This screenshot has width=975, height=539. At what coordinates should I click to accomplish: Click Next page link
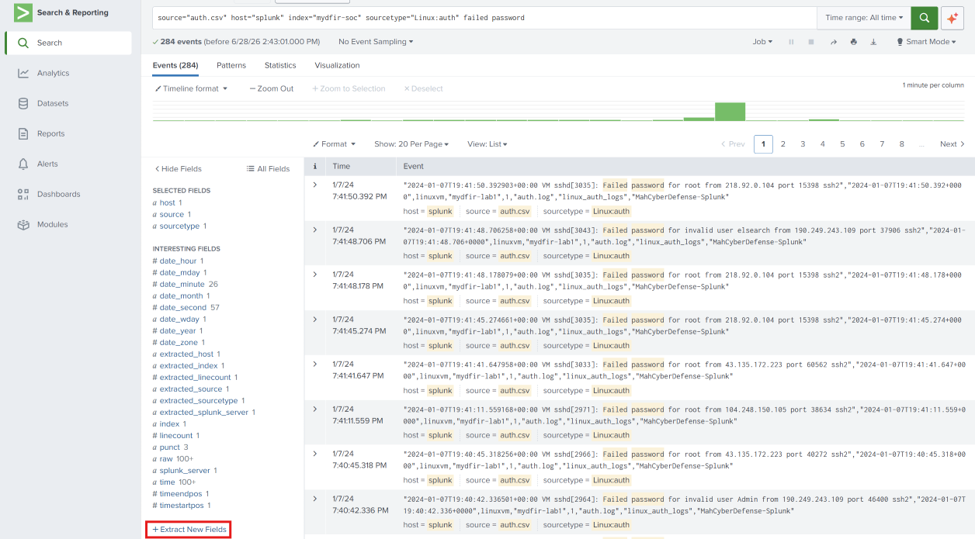pos(952,144)
